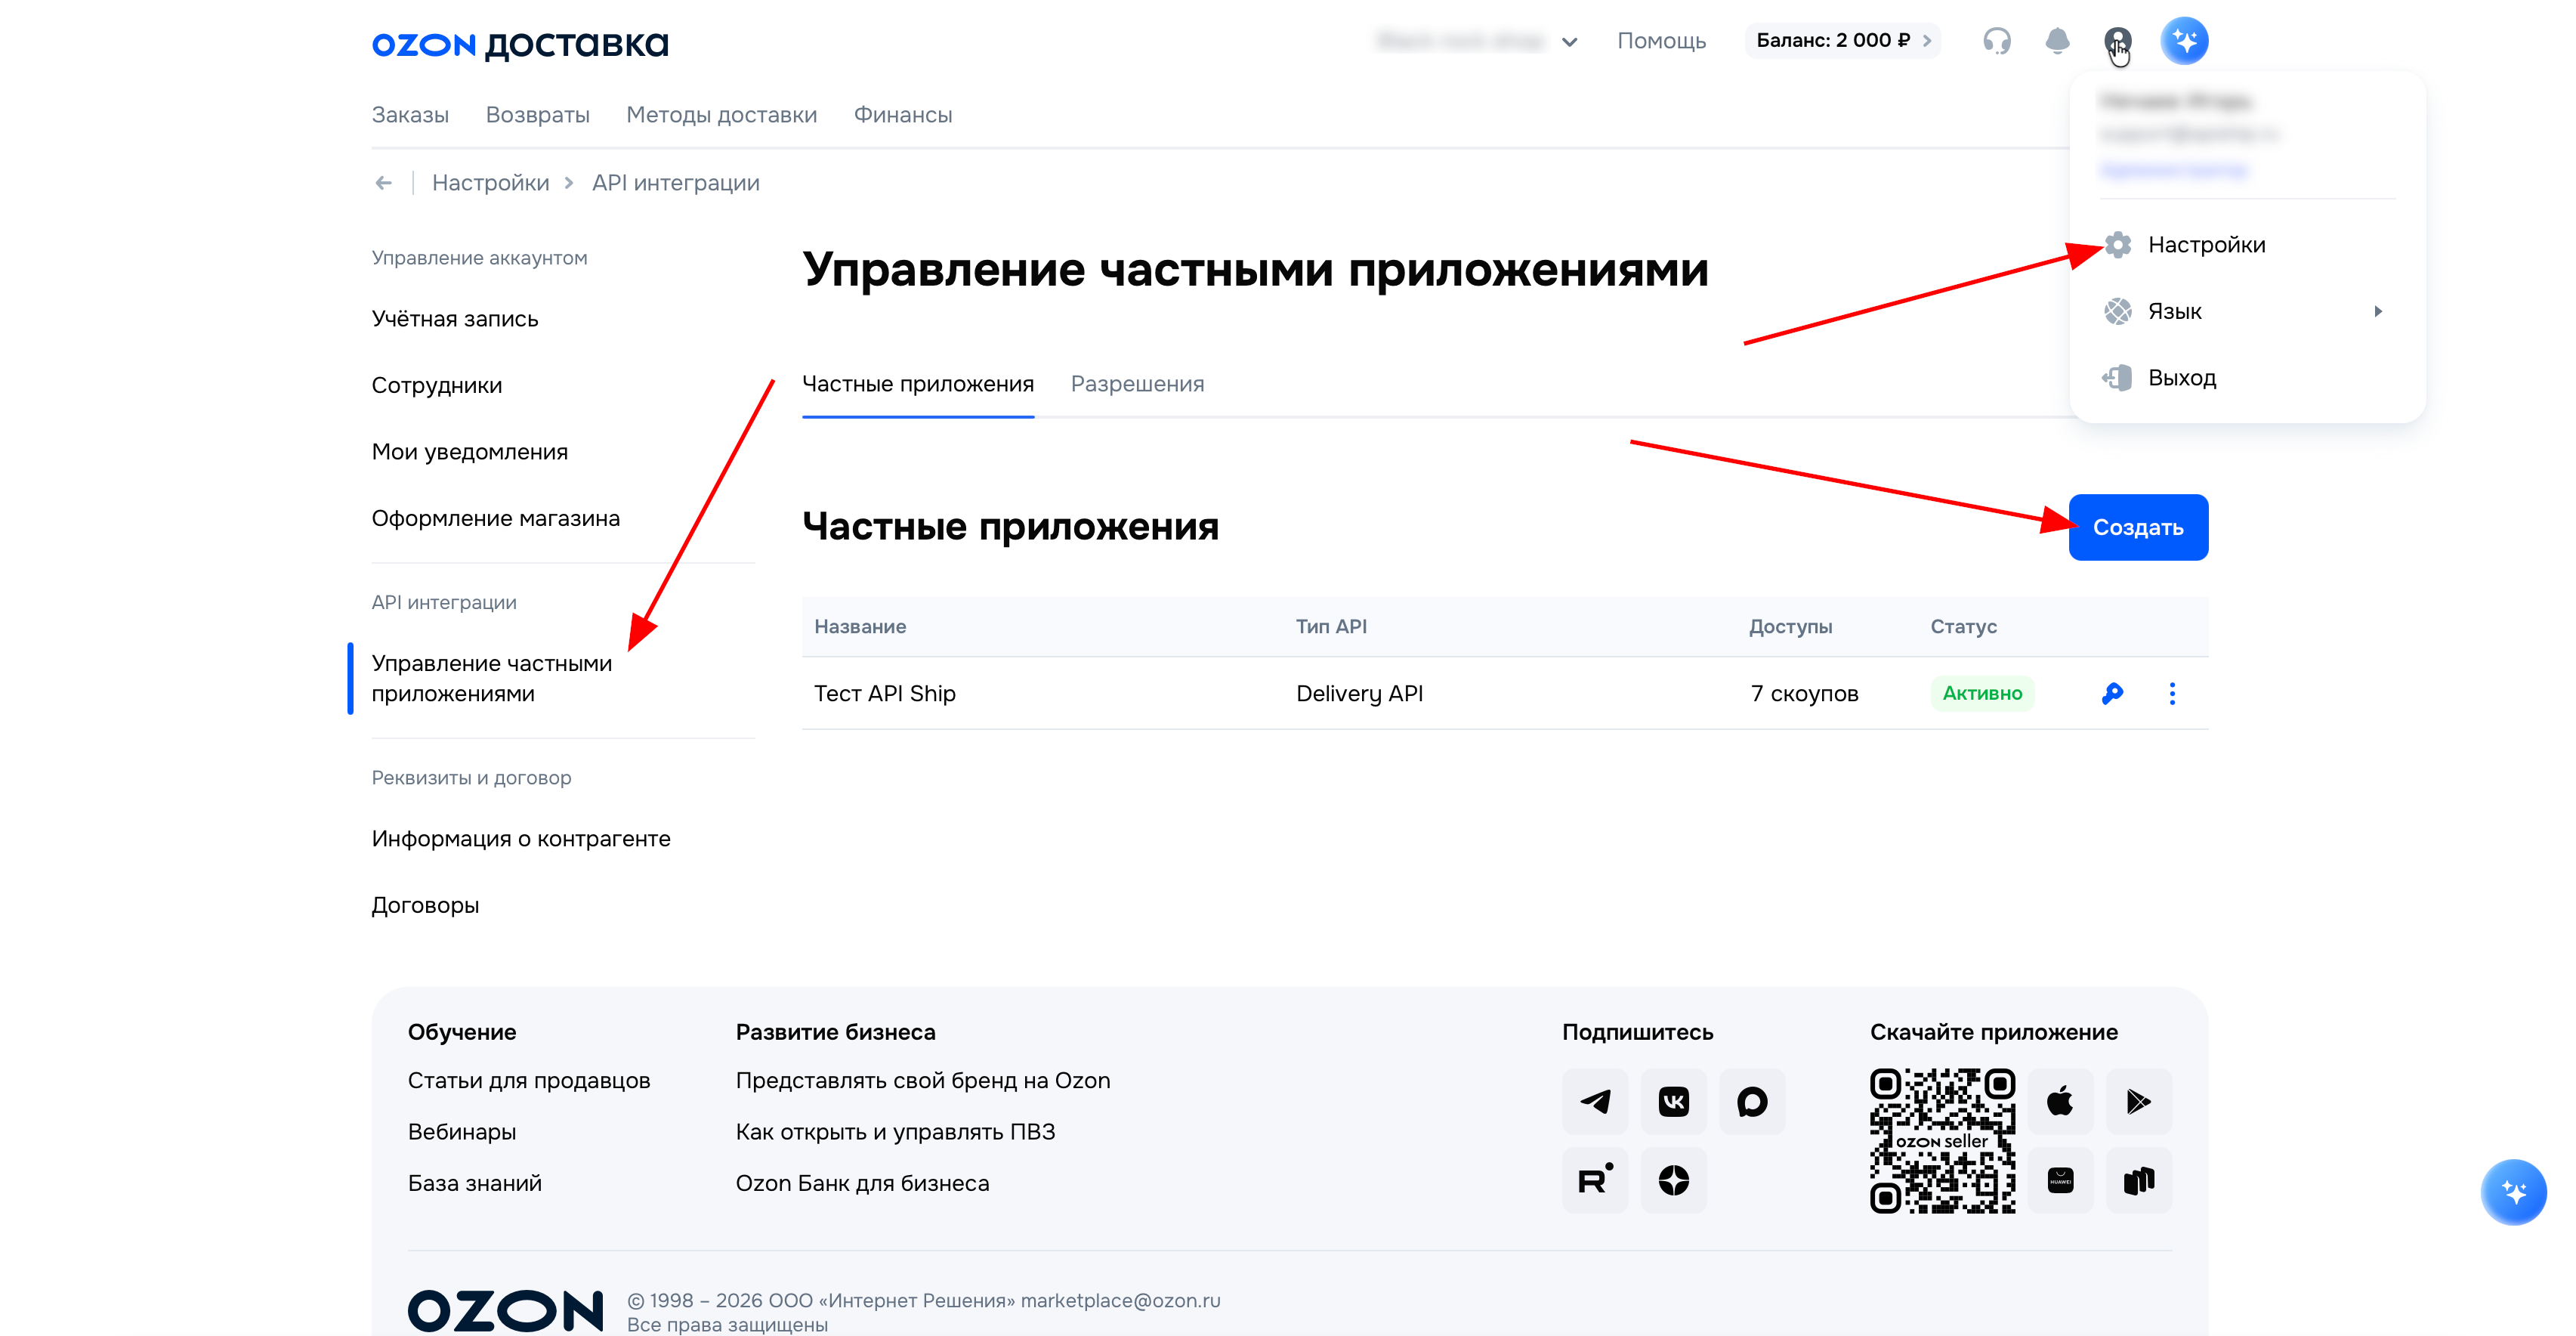Image resolution: width=2576 pixels, height=1336 pixels.
Task: Open Сотрудники in the sidebar
Action: pos(437,386)
